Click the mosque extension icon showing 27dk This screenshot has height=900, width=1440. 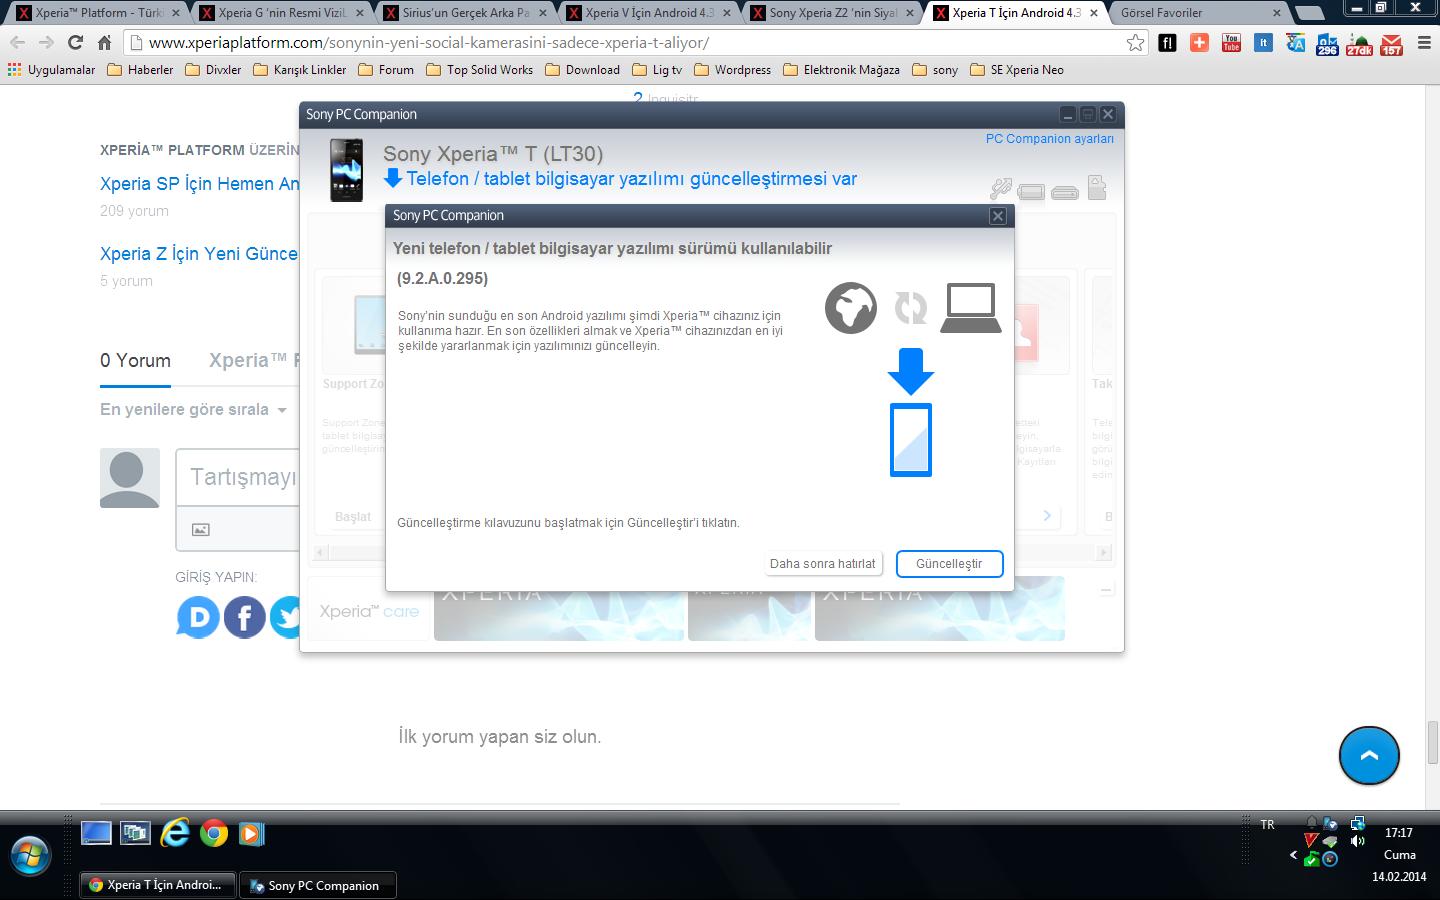point(1359,44)
